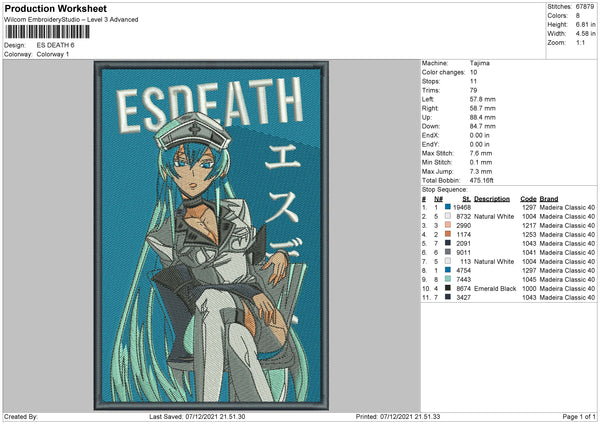This screenshot has width=600, height=424.
Task: Select the design name ES DEATH 6
Action: 55,45
